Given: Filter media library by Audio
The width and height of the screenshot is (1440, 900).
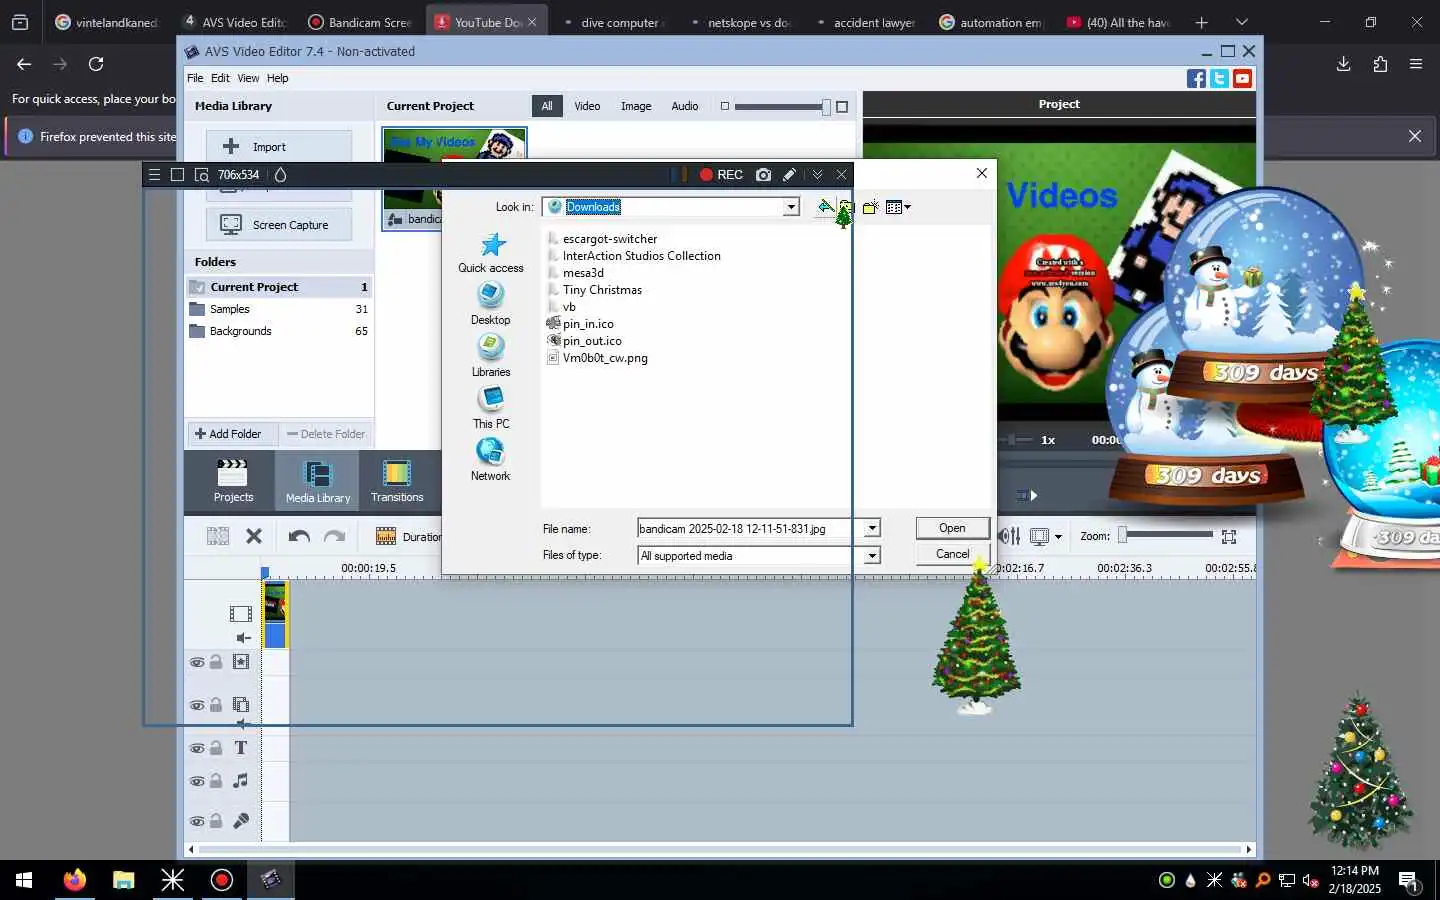Looking at the screenshot, I should coord(685,106).
